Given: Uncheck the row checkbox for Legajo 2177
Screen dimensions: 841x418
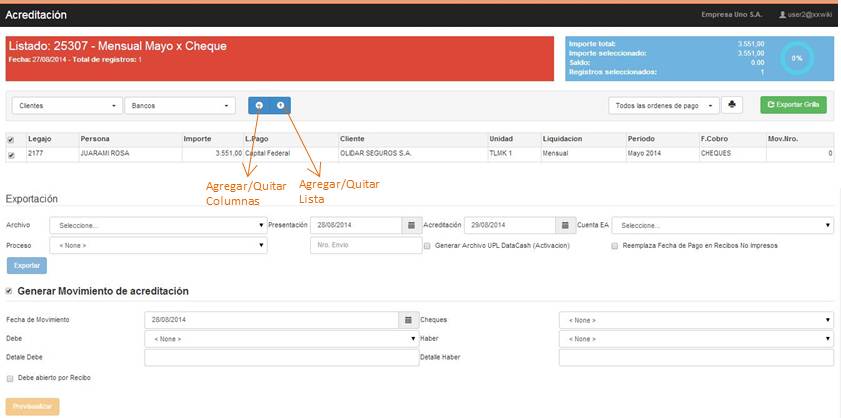Looking at the screenshot, I should (x=11, y=154).
